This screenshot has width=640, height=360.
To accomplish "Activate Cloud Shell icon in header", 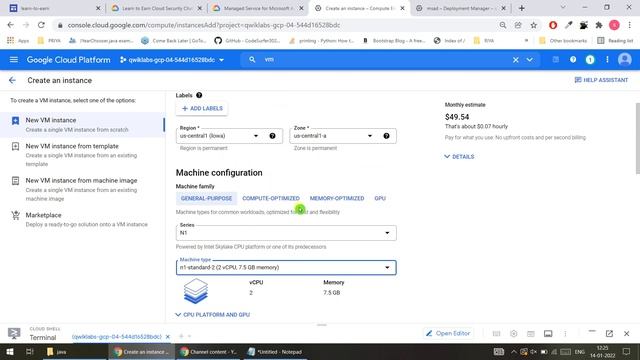I will tap(556, 60).
